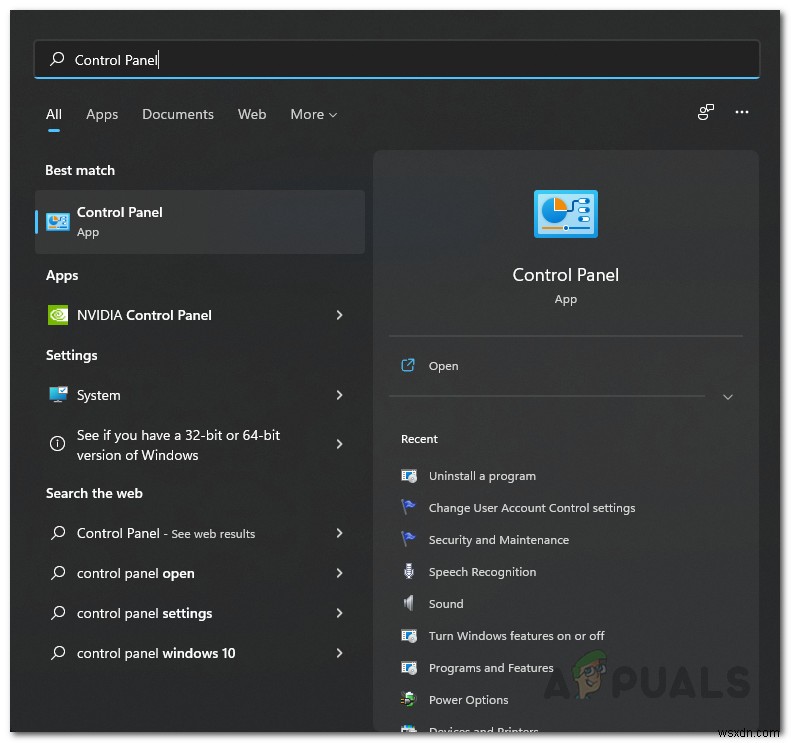
Task: Click the Power Options battery icon
Action: pos(408,700)
